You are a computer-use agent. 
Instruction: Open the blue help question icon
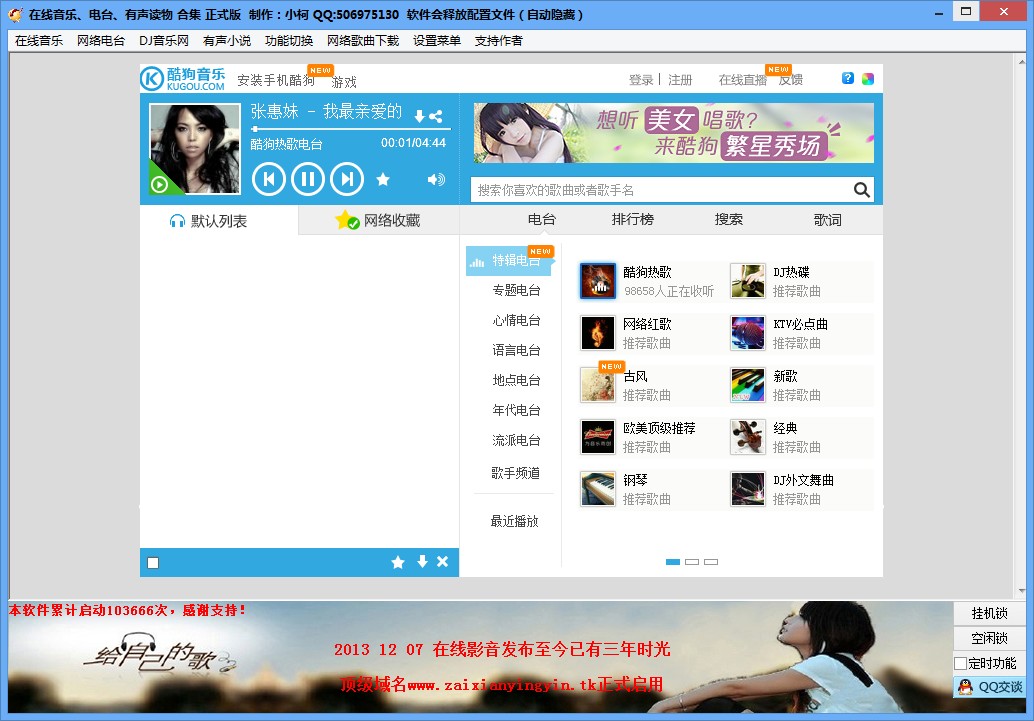[848, 78]
